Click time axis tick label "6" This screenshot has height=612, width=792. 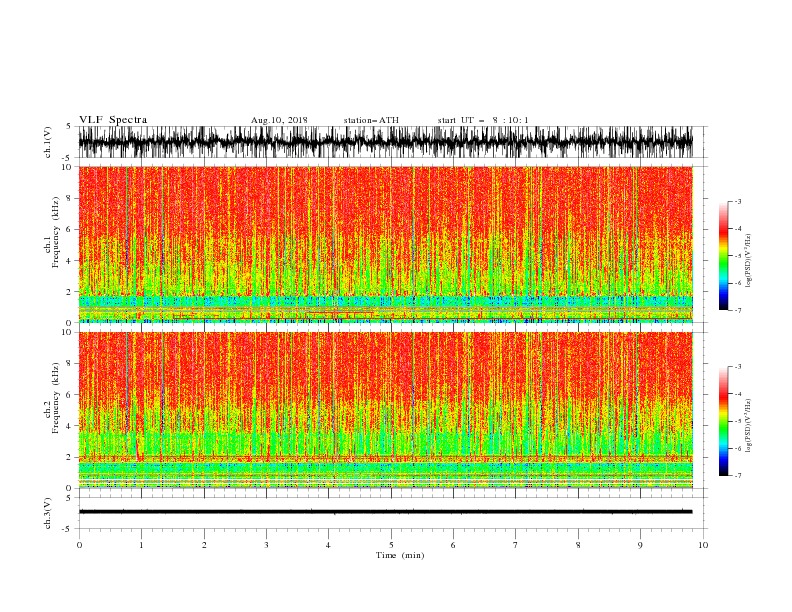pos(453,545)
